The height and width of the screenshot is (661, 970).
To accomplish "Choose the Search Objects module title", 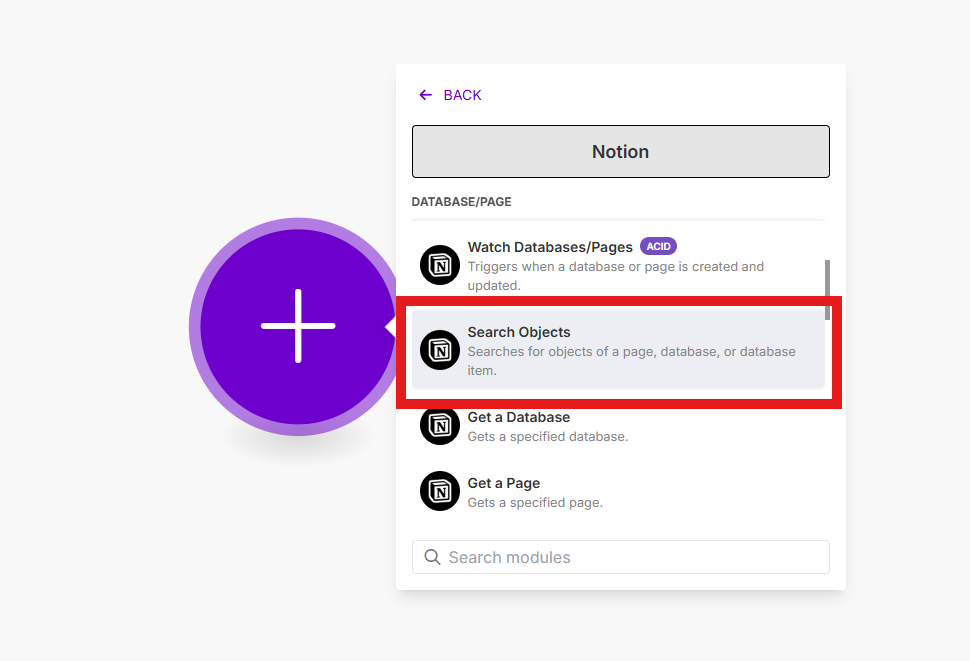I will 519,332.
